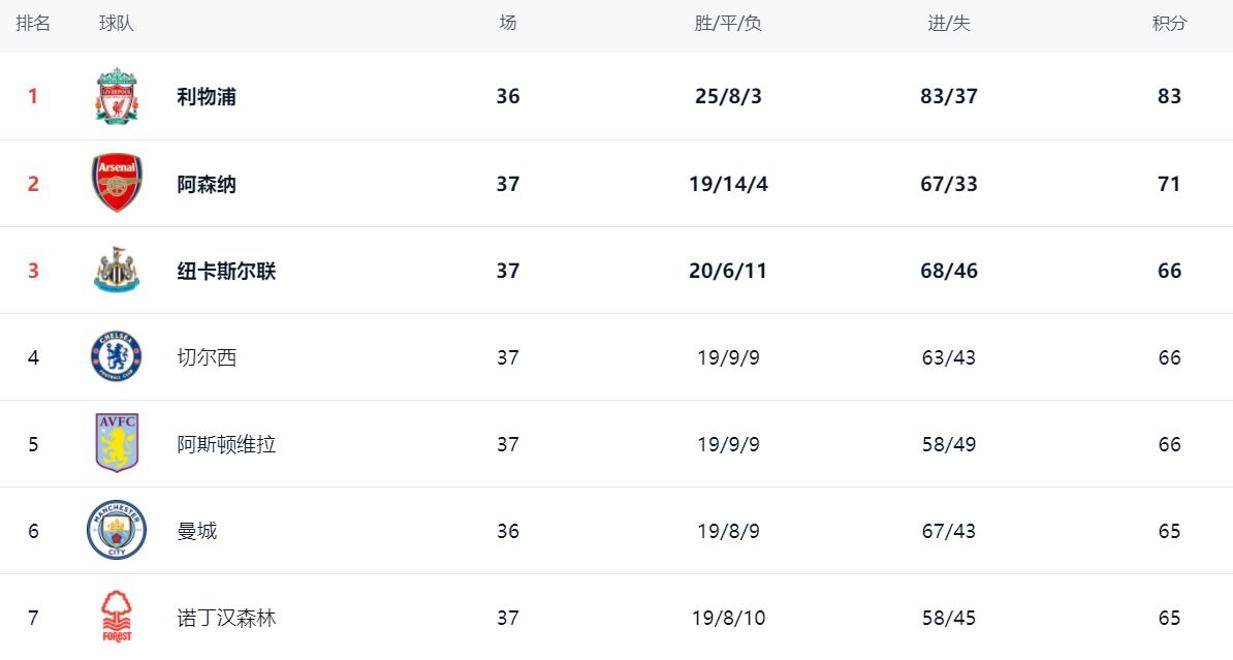Screen dimensions: 1233x660
Task: Click the Arsenal club crest
Action: pyautogui.click(x=117, y=183)
